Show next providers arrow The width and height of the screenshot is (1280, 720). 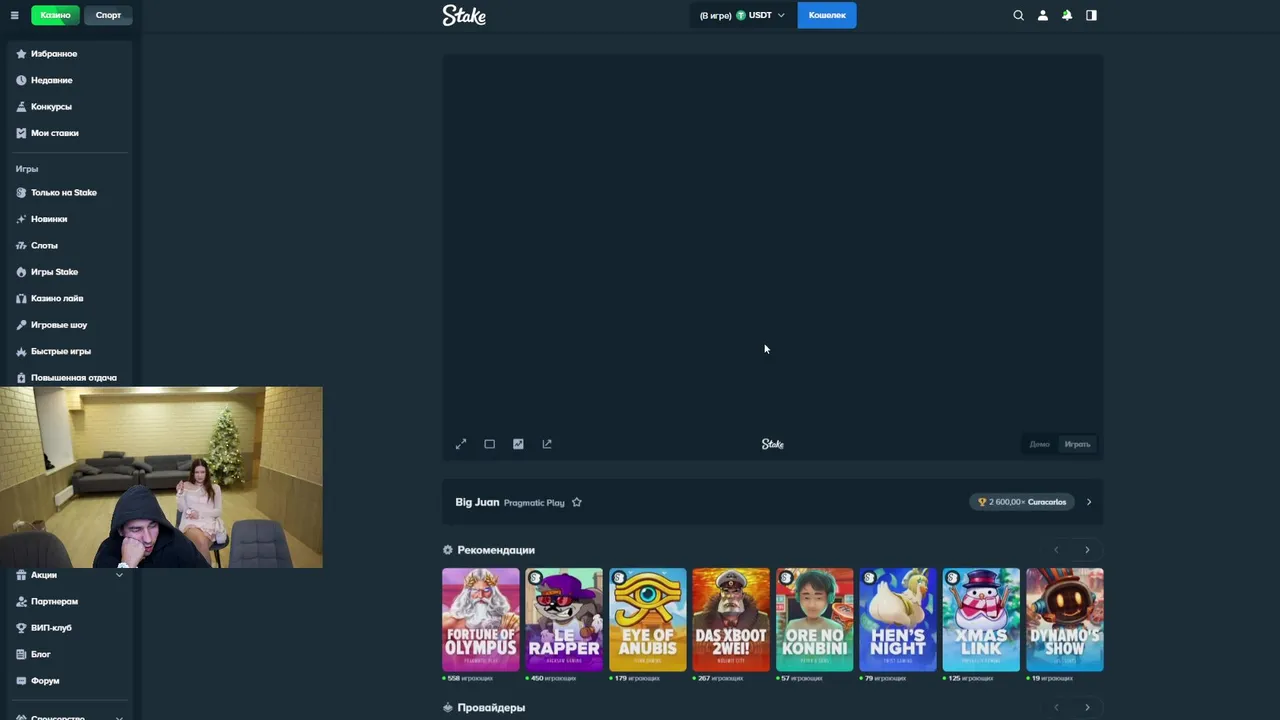[1087, 708]
